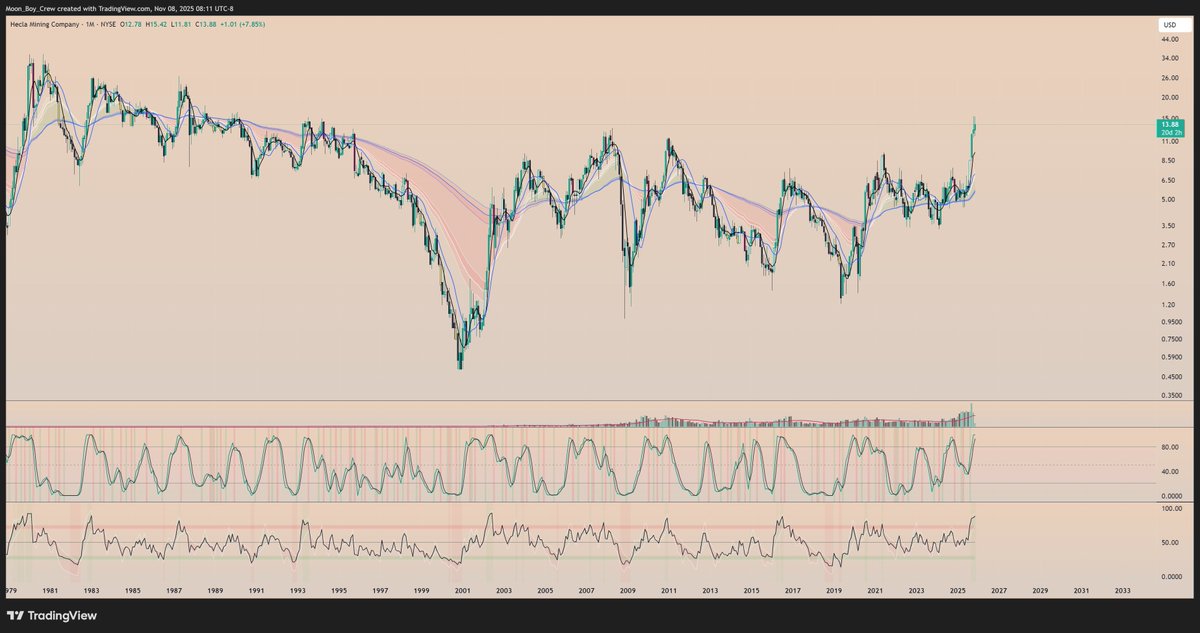Click the 1981 label on the time axis

pyautogui.click(x=48, y=591)
